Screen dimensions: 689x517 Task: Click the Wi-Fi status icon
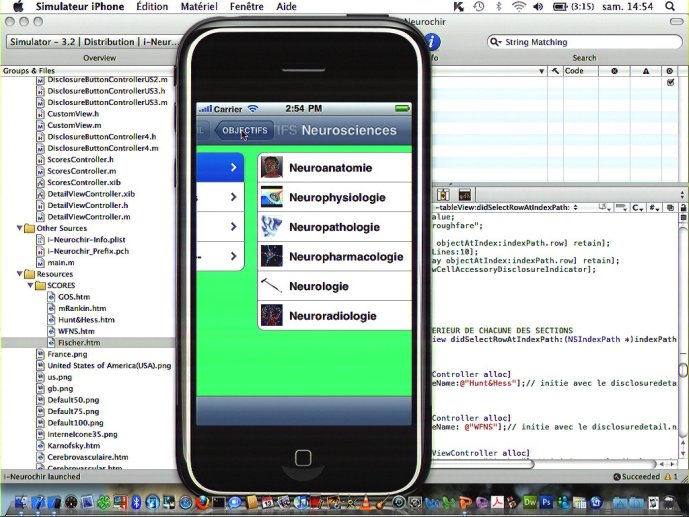(x=519, y=7)
